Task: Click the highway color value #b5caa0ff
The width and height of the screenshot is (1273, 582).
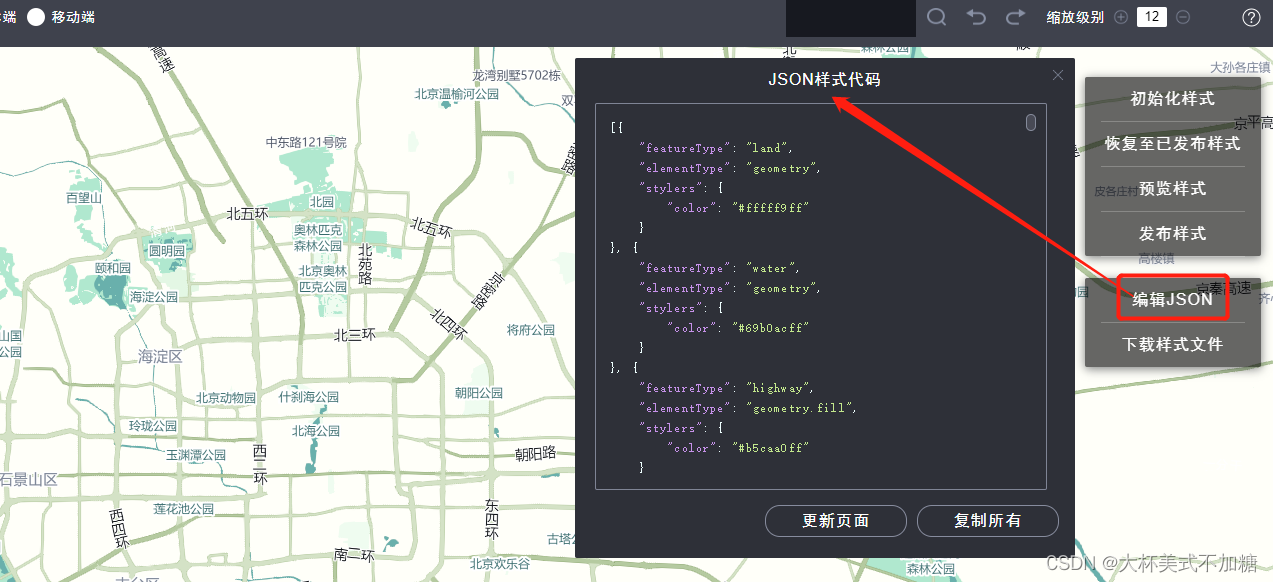Action: [x=769, y=448]
